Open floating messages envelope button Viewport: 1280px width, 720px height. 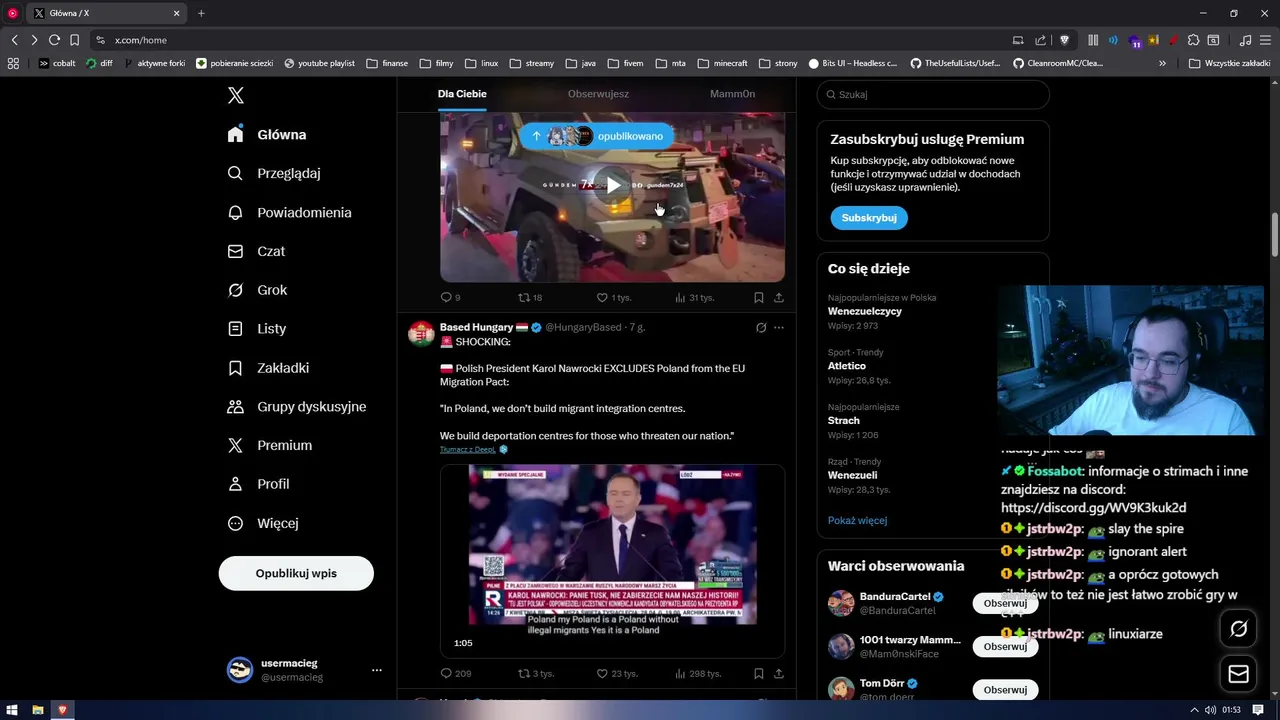pos(1238,675)
